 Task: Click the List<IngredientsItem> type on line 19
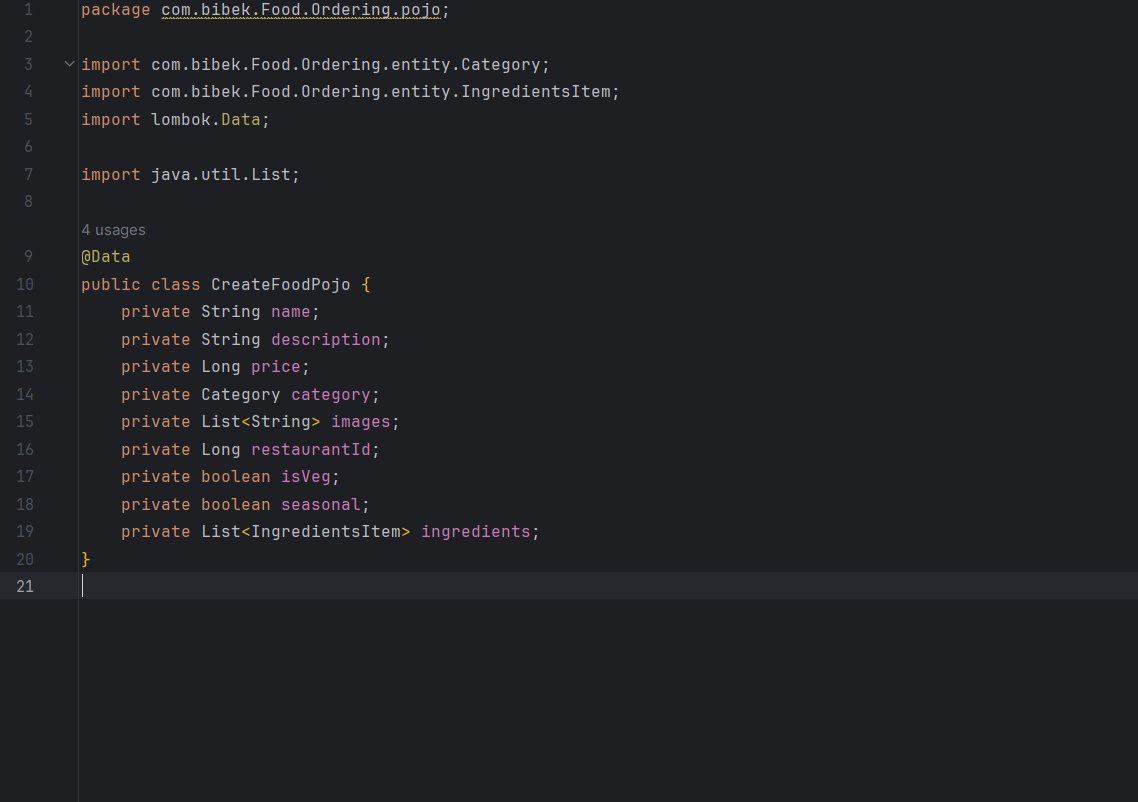[306, 532]
